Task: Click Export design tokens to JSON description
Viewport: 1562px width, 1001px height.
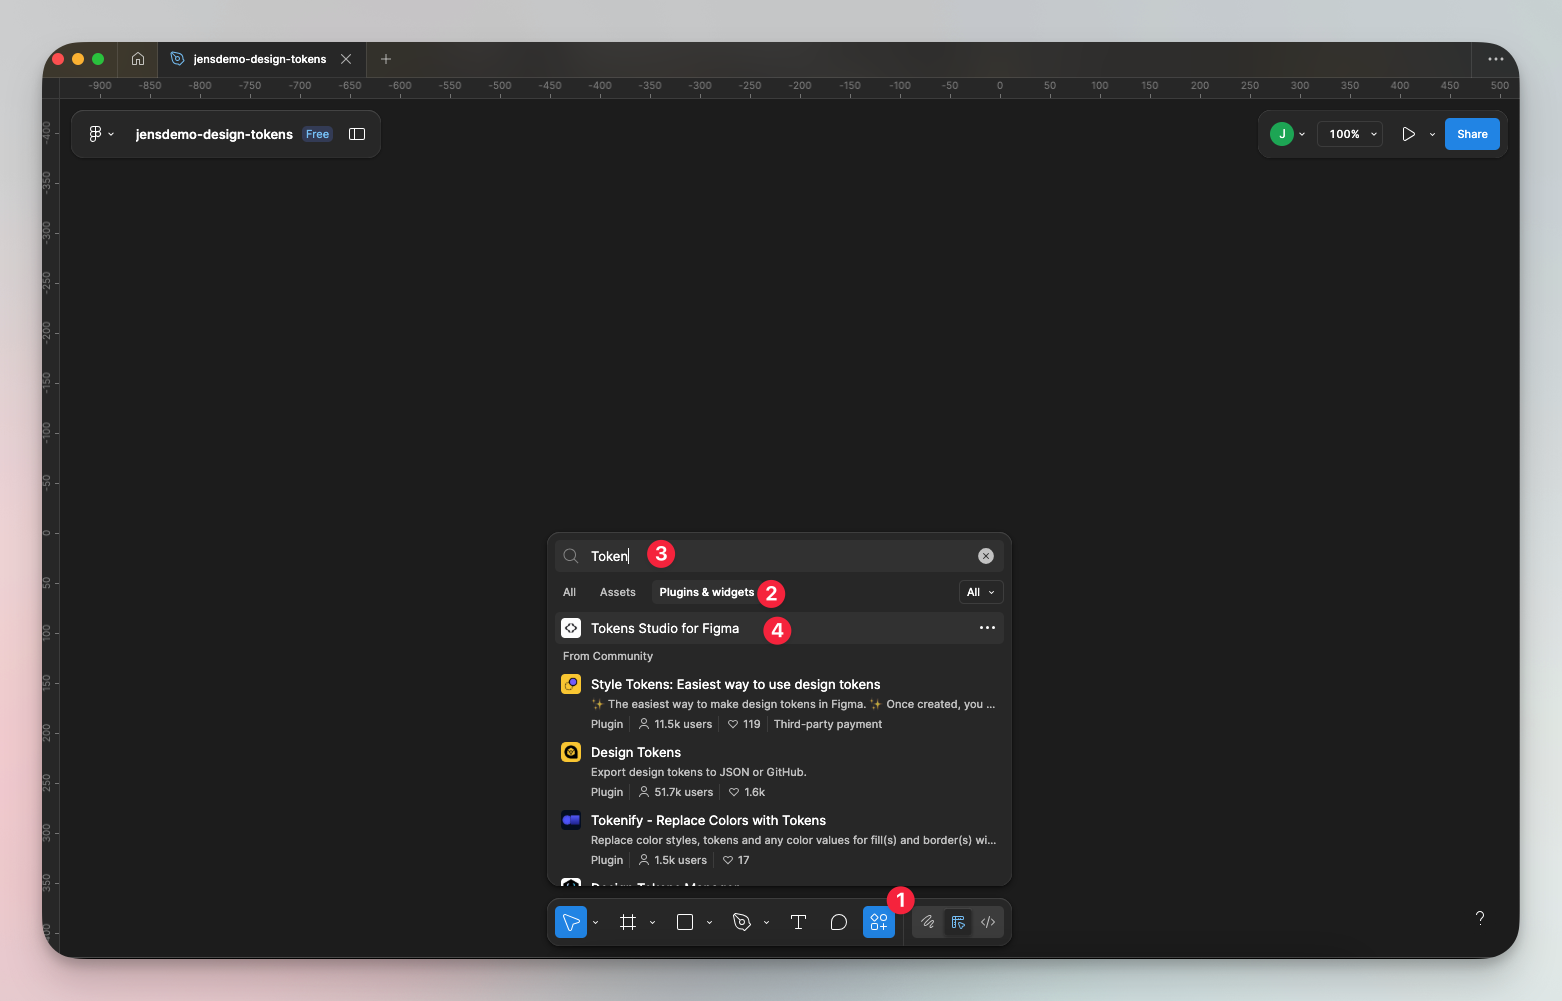Action: [698, 772]
